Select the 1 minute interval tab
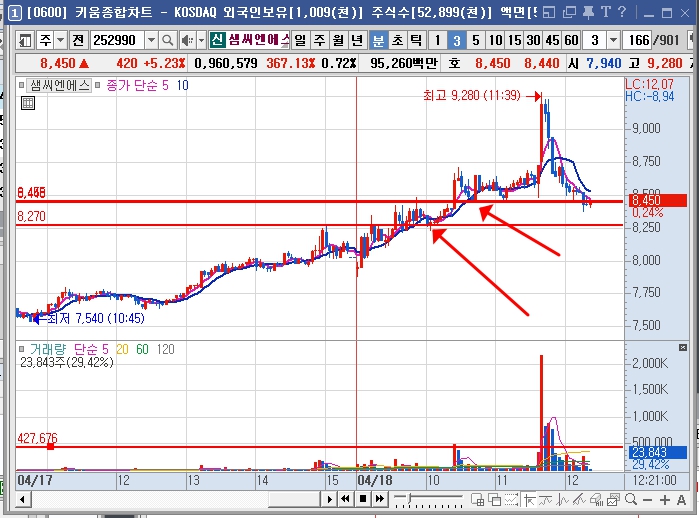Image resolution: width=699 pixels, height=518 pixels. [438, 41]
